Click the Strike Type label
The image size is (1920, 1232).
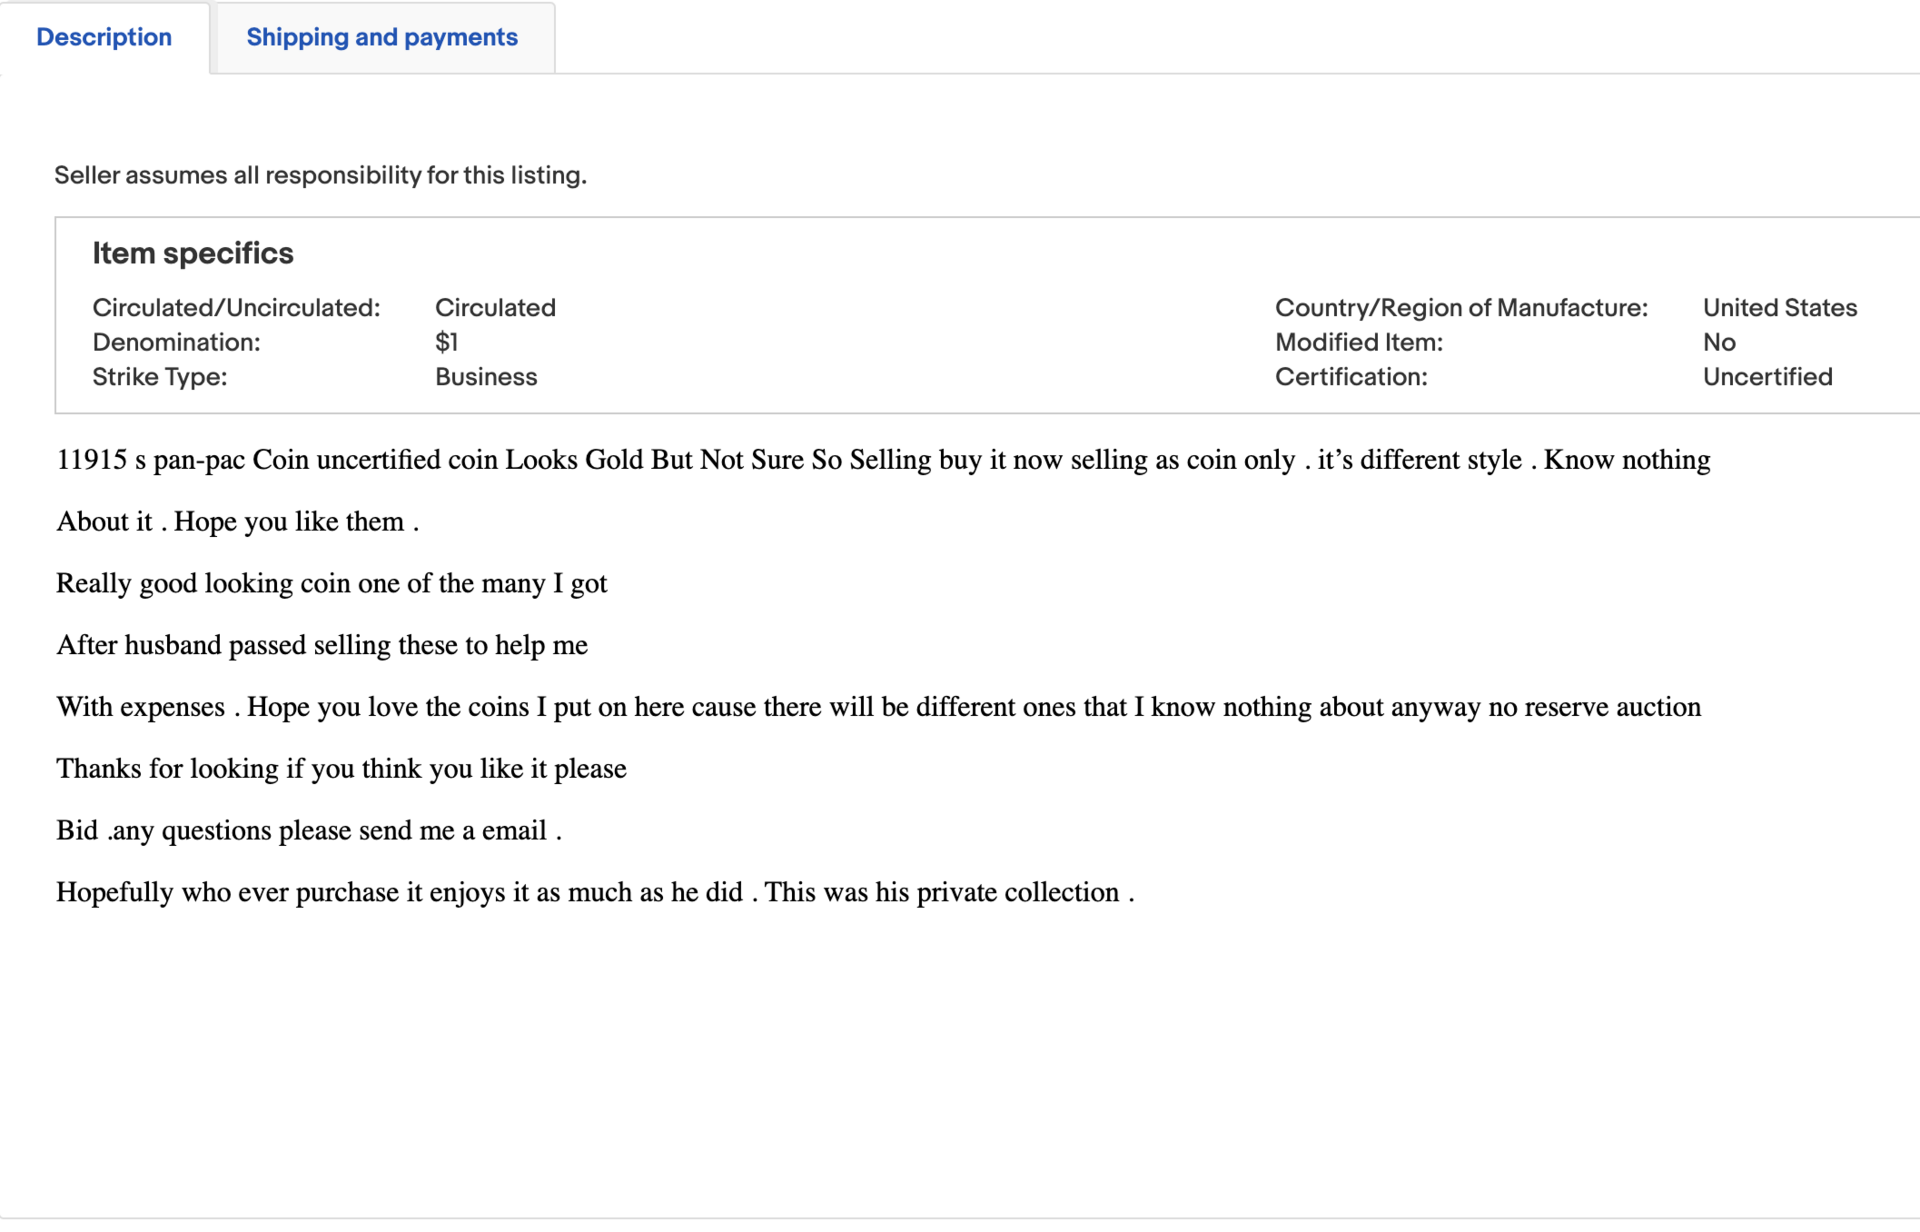[x=160, y=377]
